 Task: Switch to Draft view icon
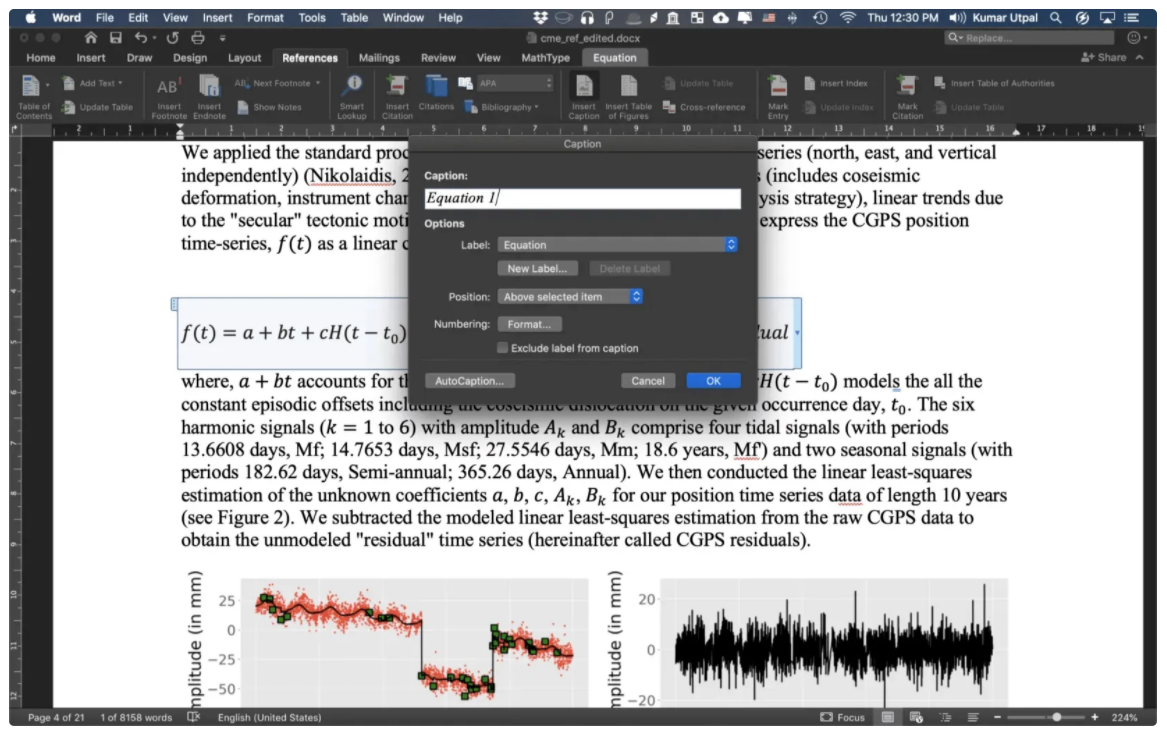973,718
